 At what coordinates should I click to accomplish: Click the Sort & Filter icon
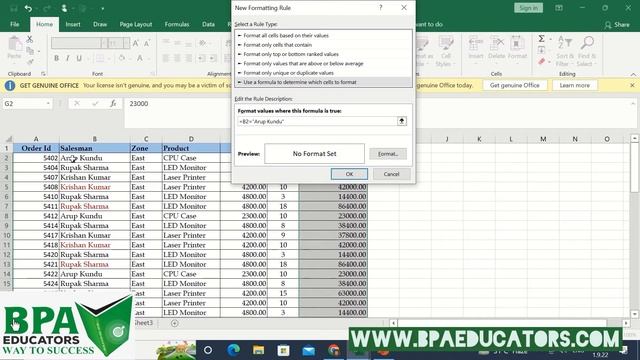pos(565,42)
